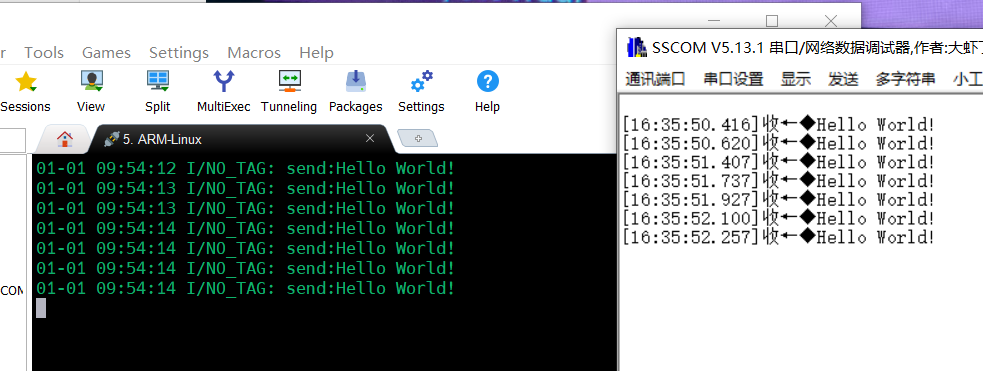This screenshot has width=983, height=371.
Task: Open the Tunneling tool
Action: 290,81
